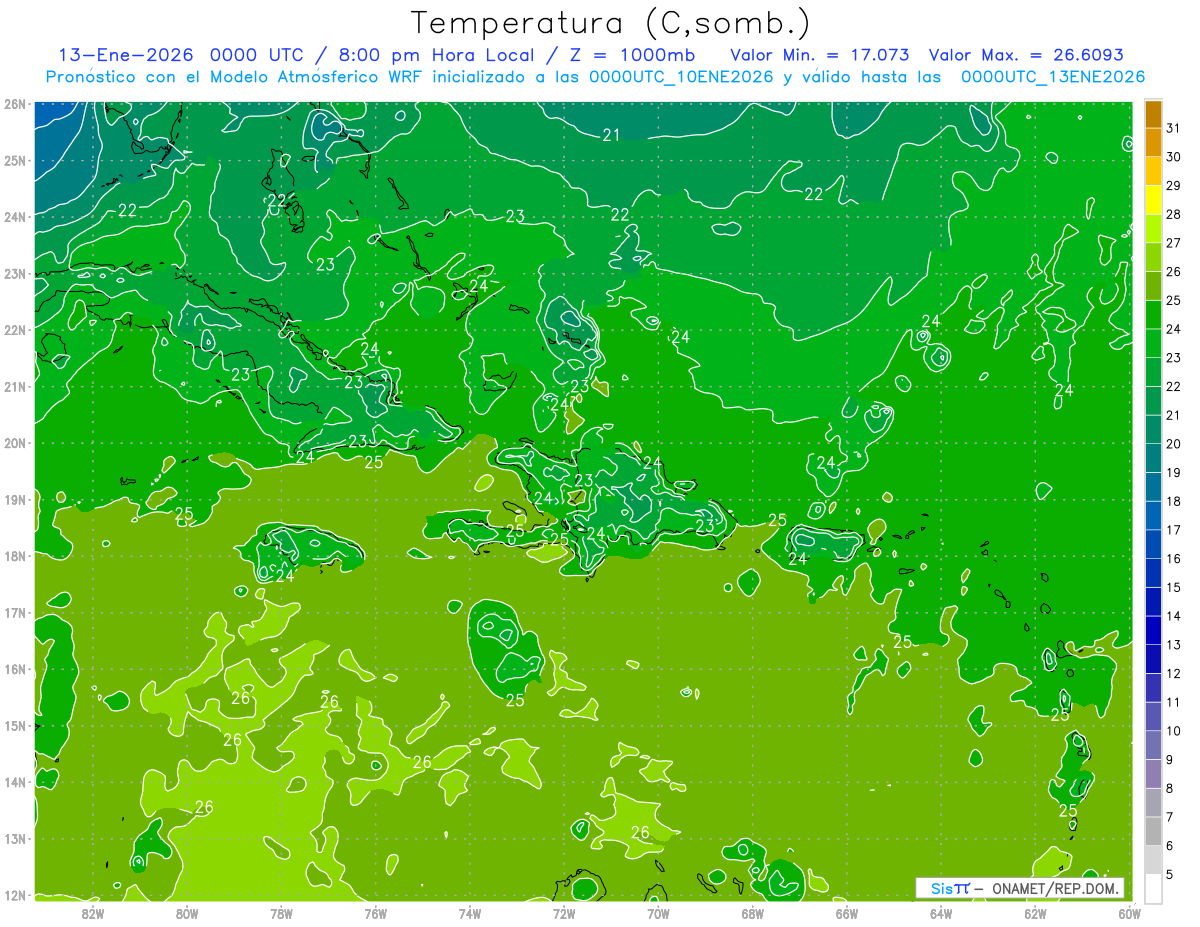Screen dimensions: 1200x927
Task: Click the color scale value "12"
Action: coord(1173,673)
